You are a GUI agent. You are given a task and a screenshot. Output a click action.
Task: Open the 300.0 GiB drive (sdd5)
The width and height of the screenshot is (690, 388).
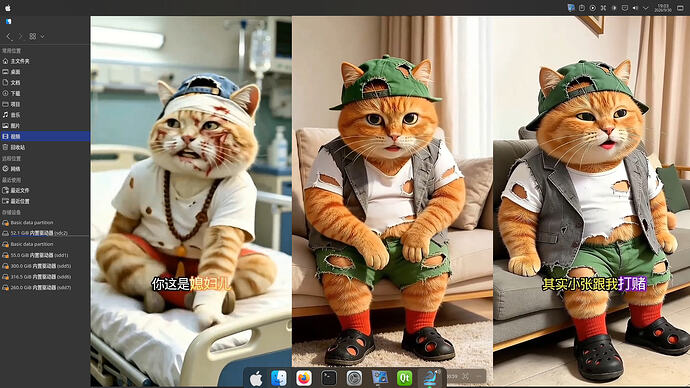pyautogui.click(x=45, y=266)
